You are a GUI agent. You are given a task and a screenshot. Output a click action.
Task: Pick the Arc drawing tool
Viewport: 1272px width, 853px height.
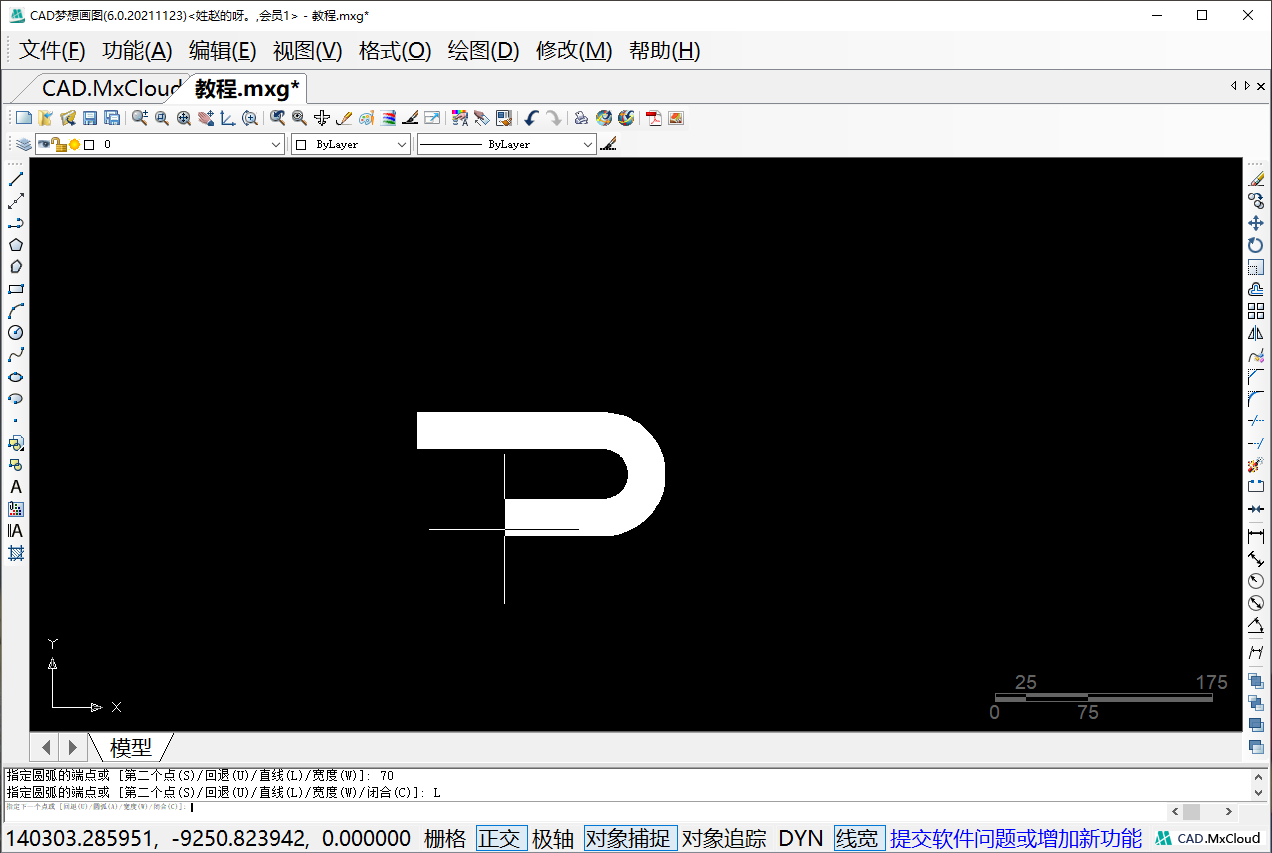[x=15, y=311]
